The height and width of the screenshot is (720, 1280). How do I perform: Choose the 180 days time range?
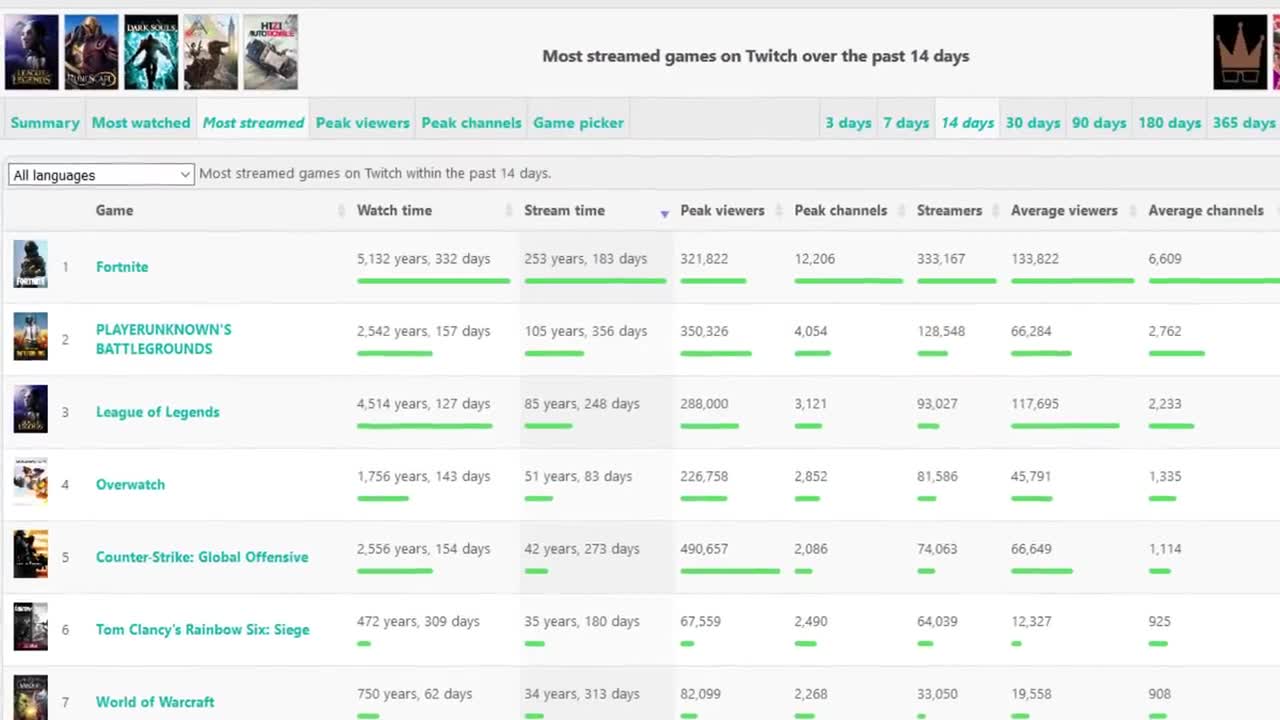(x=1169, y=122)
